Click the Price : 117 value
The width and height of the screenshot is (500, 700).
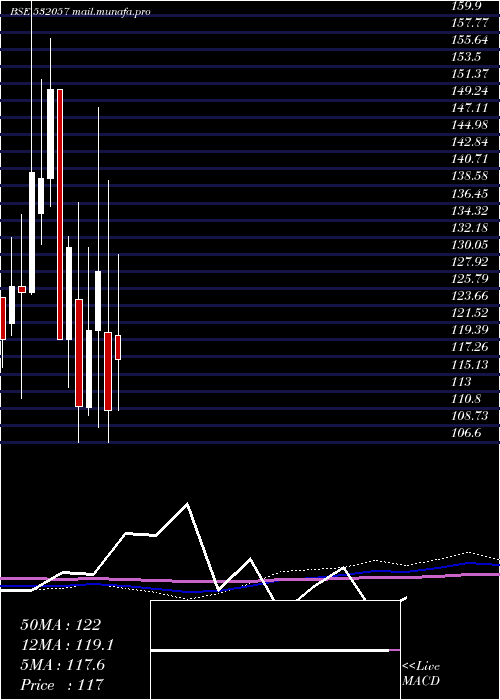pos(62,684)
